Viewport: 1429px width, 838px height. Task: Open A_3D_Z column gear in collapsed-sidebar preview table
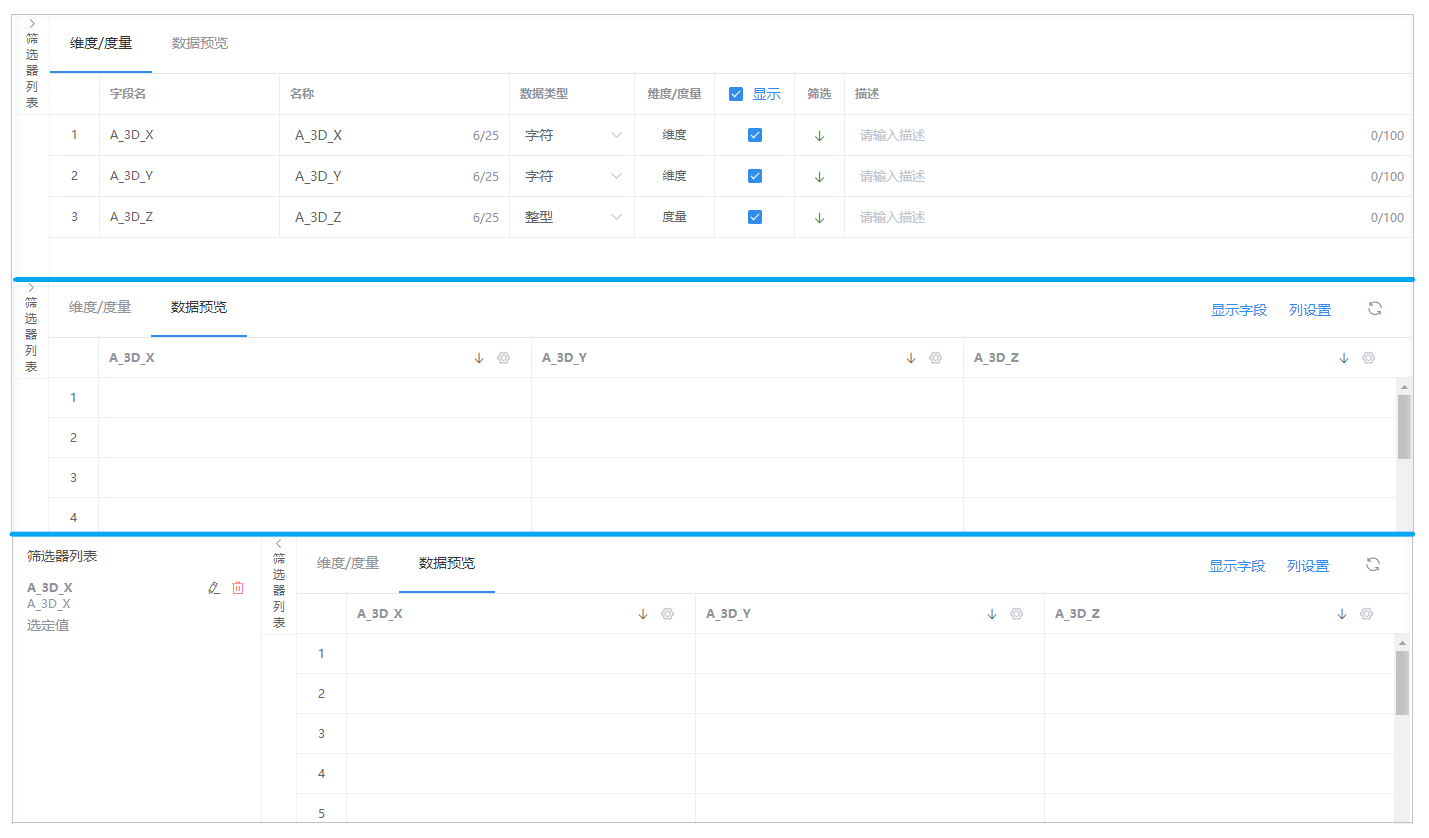pos(1368,358)
